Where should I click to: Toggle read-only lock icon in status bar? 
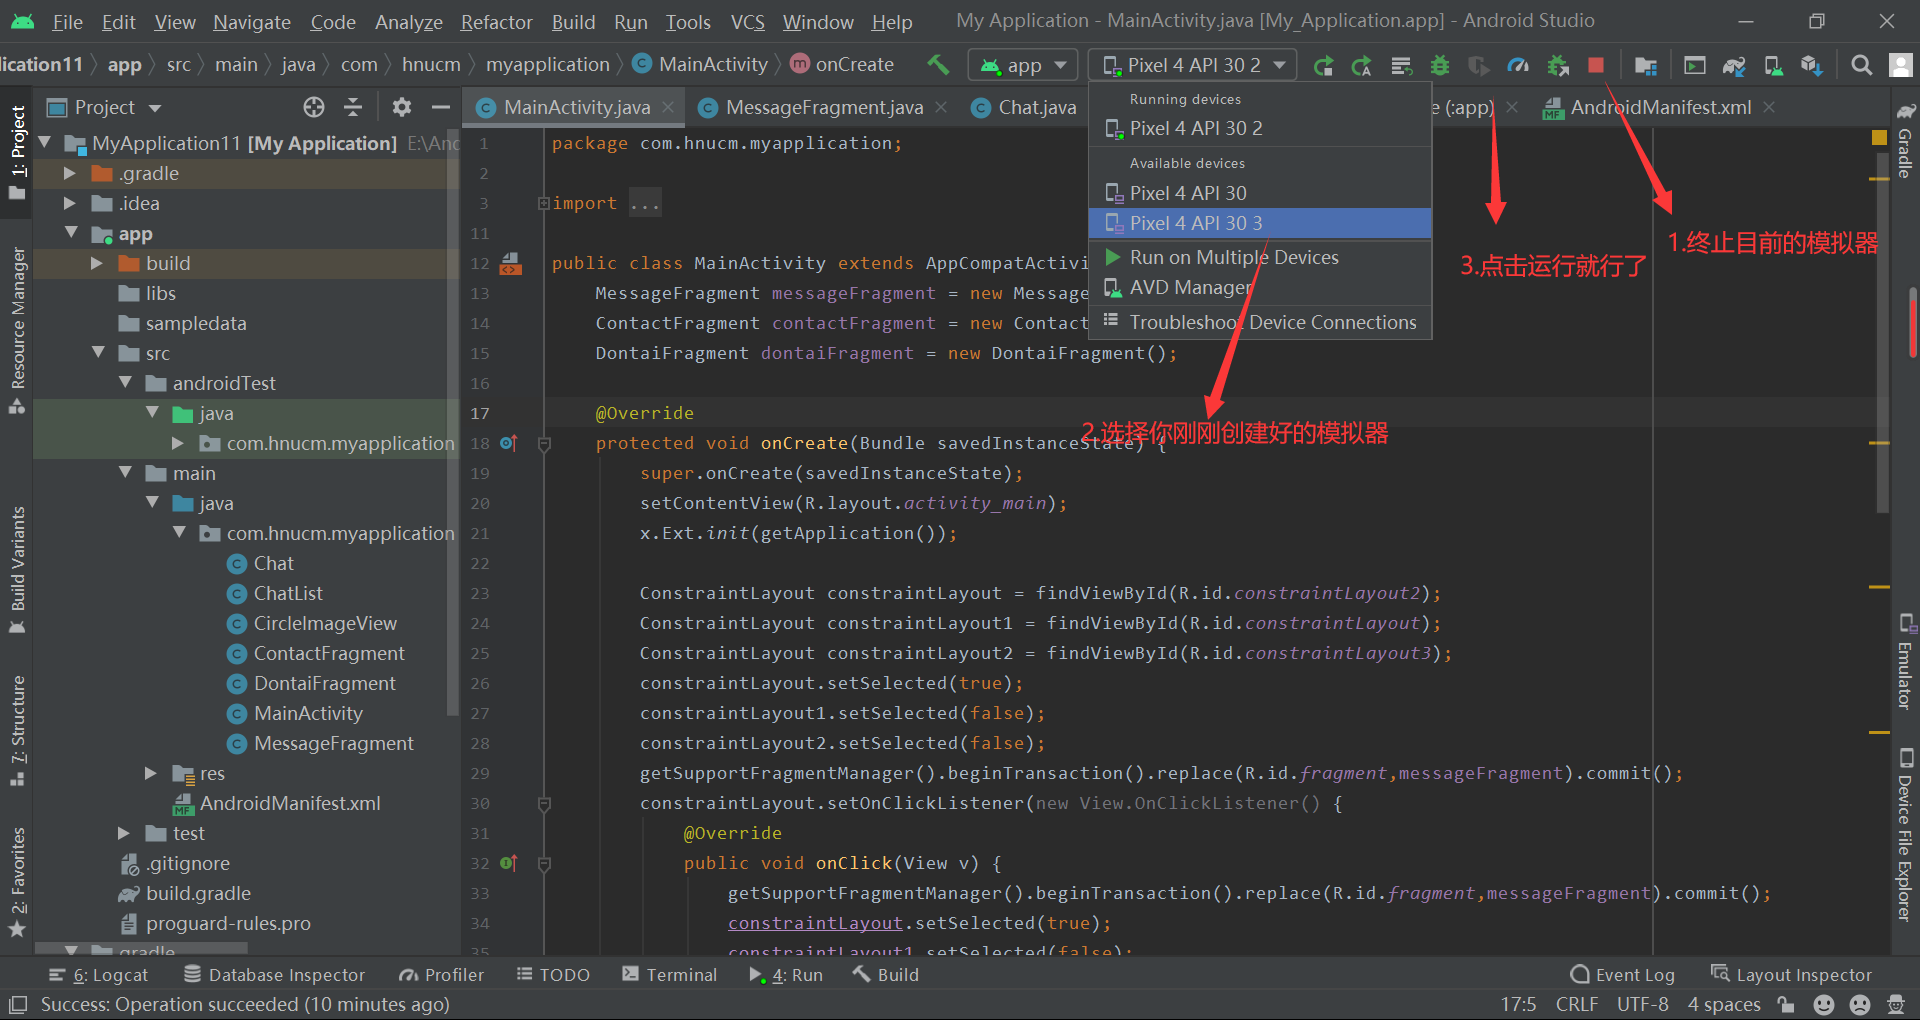point(1786,1004)
